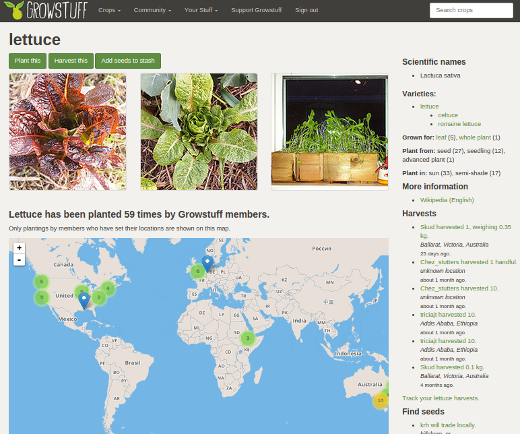The height and width of the screenshot is (434, 520).
Task: Open the Wikipedia (English) link
Action: [447, 200]
